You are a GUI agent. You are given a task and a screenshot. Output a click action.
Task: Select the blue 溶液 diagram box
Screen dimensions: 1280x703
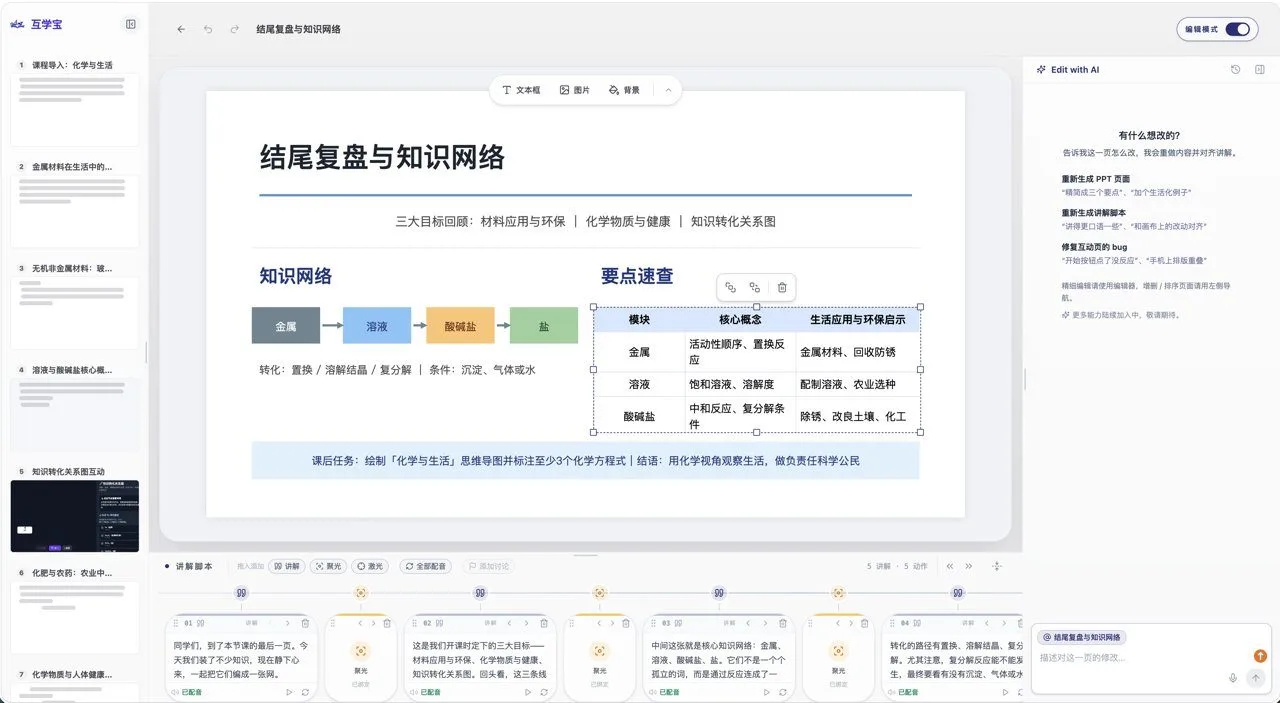[377, 326]
